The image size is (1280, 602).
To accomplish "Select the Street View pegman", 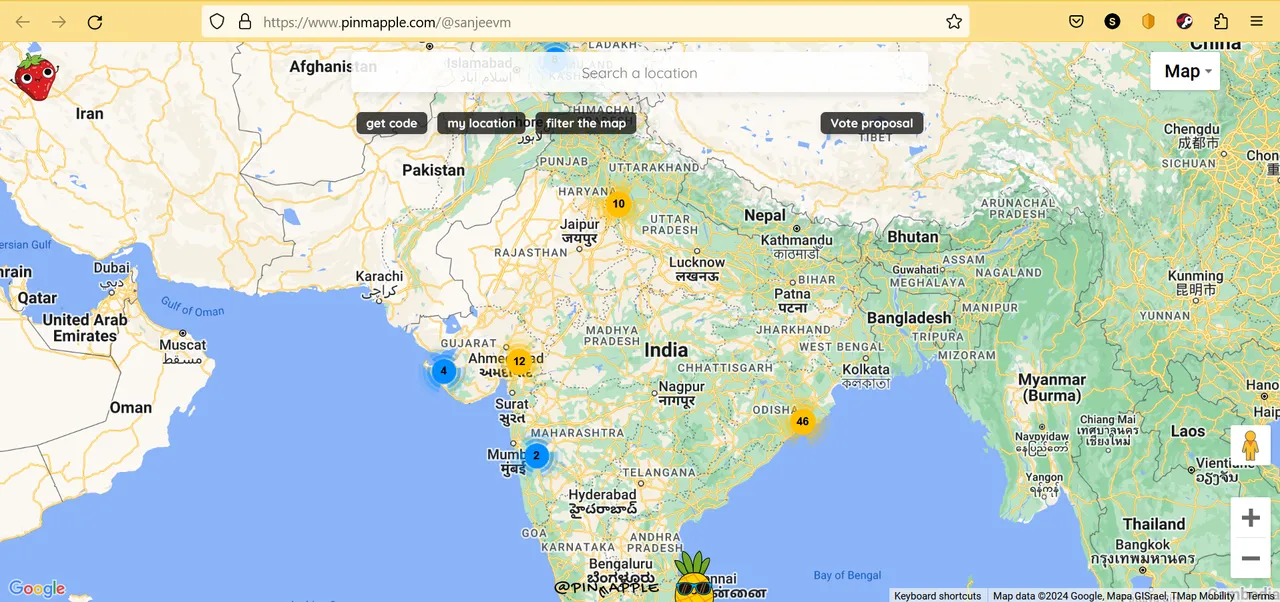I will (x=1250, y=445).
